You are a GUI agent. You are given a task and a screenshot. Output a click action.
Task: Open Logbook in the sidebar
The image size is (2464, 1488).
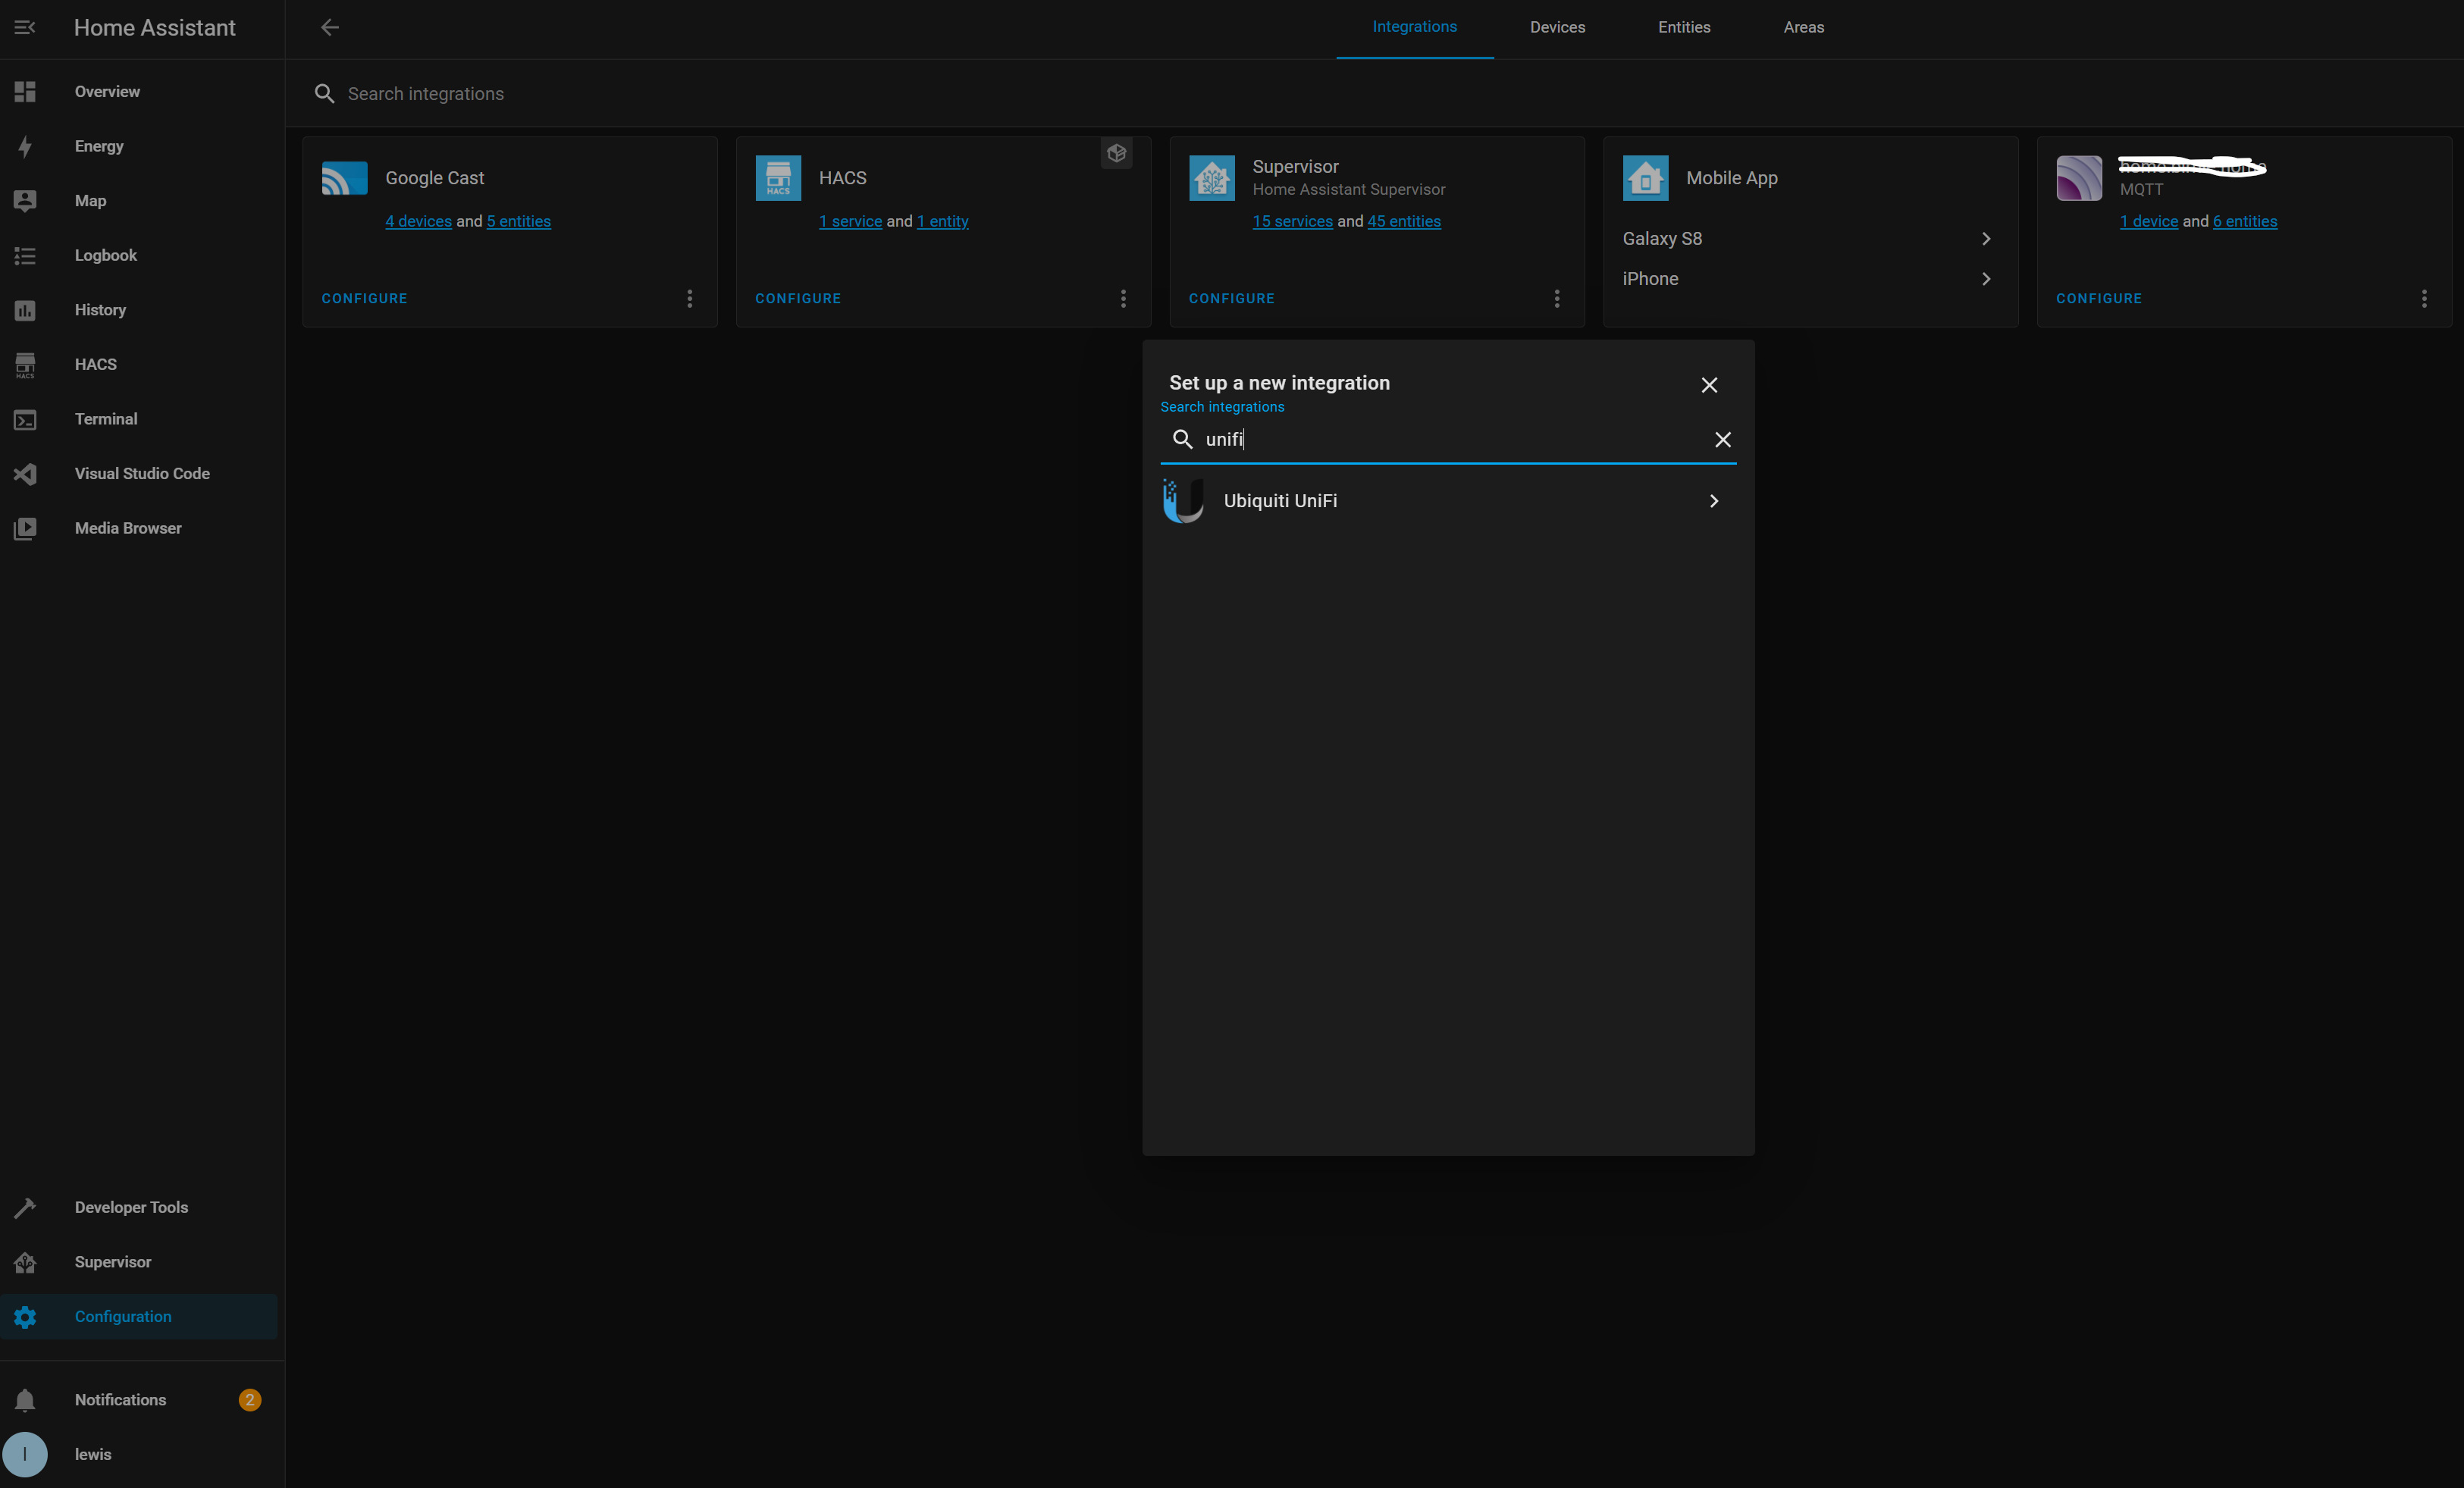point(138,256)
